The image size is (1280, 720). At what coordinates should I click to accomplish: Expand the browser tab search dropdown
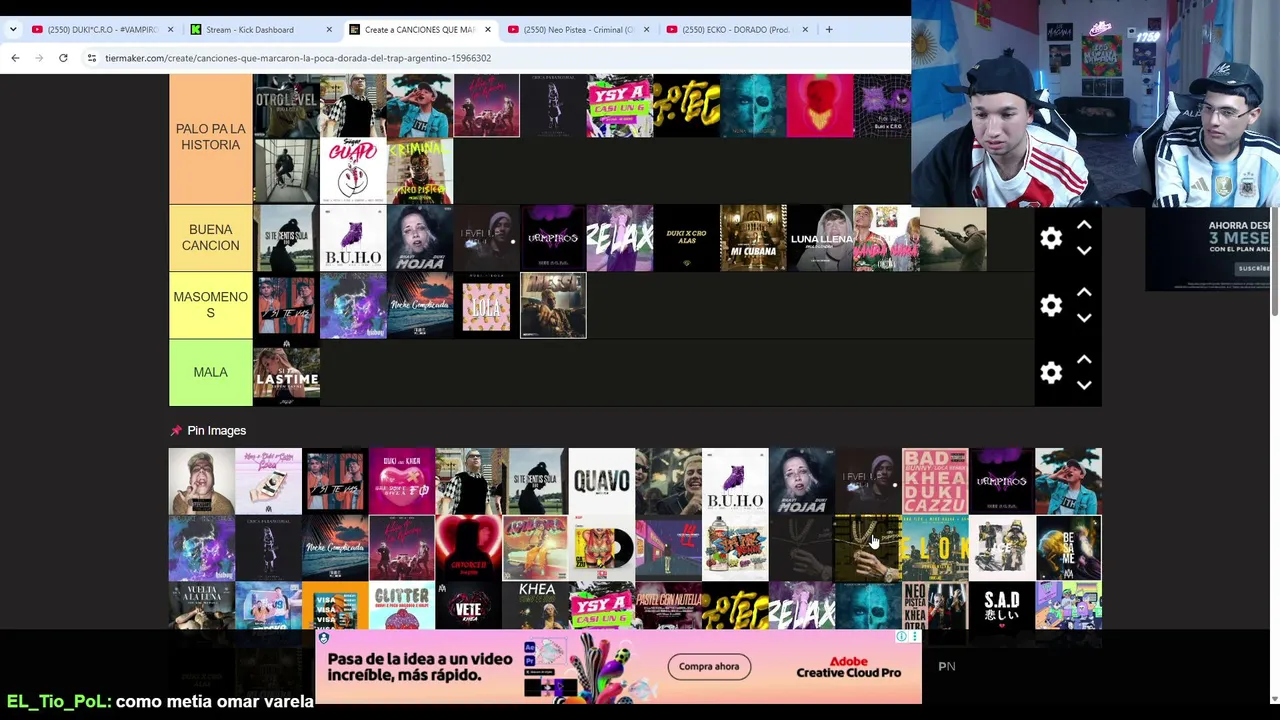click(13, 29)
